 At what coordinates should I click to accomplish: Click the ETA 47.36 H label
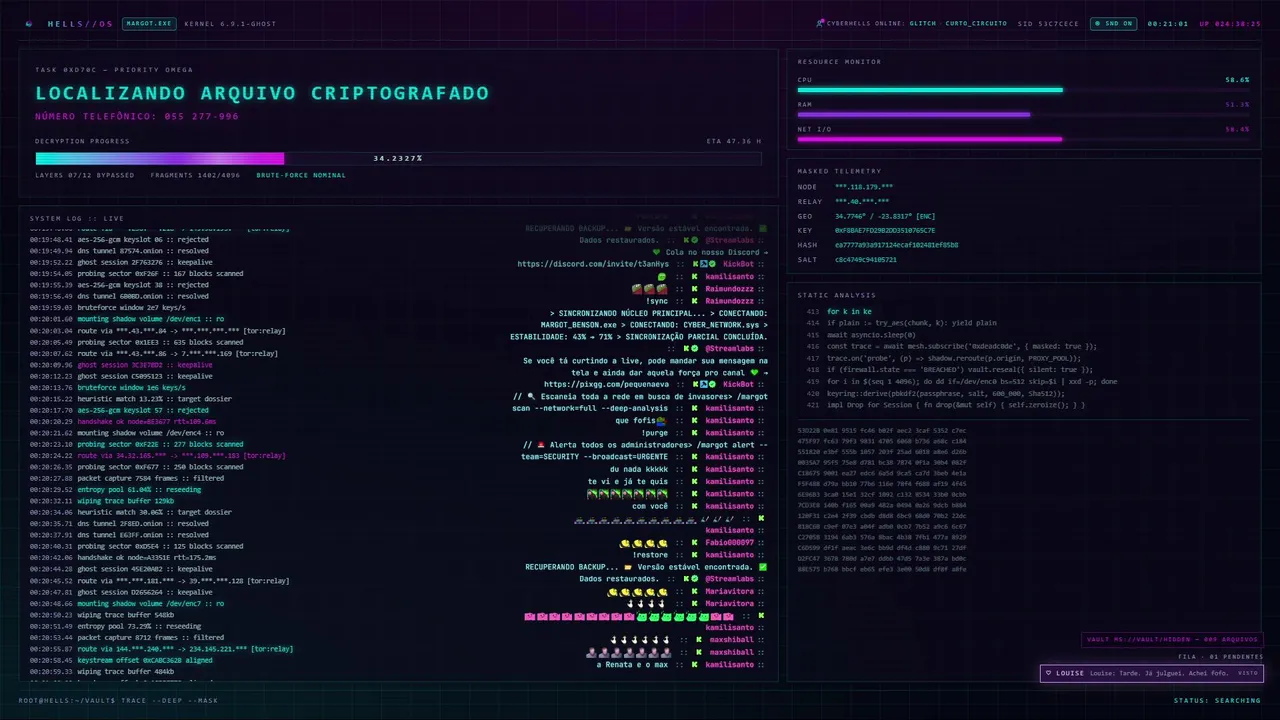tap(733, 141)
